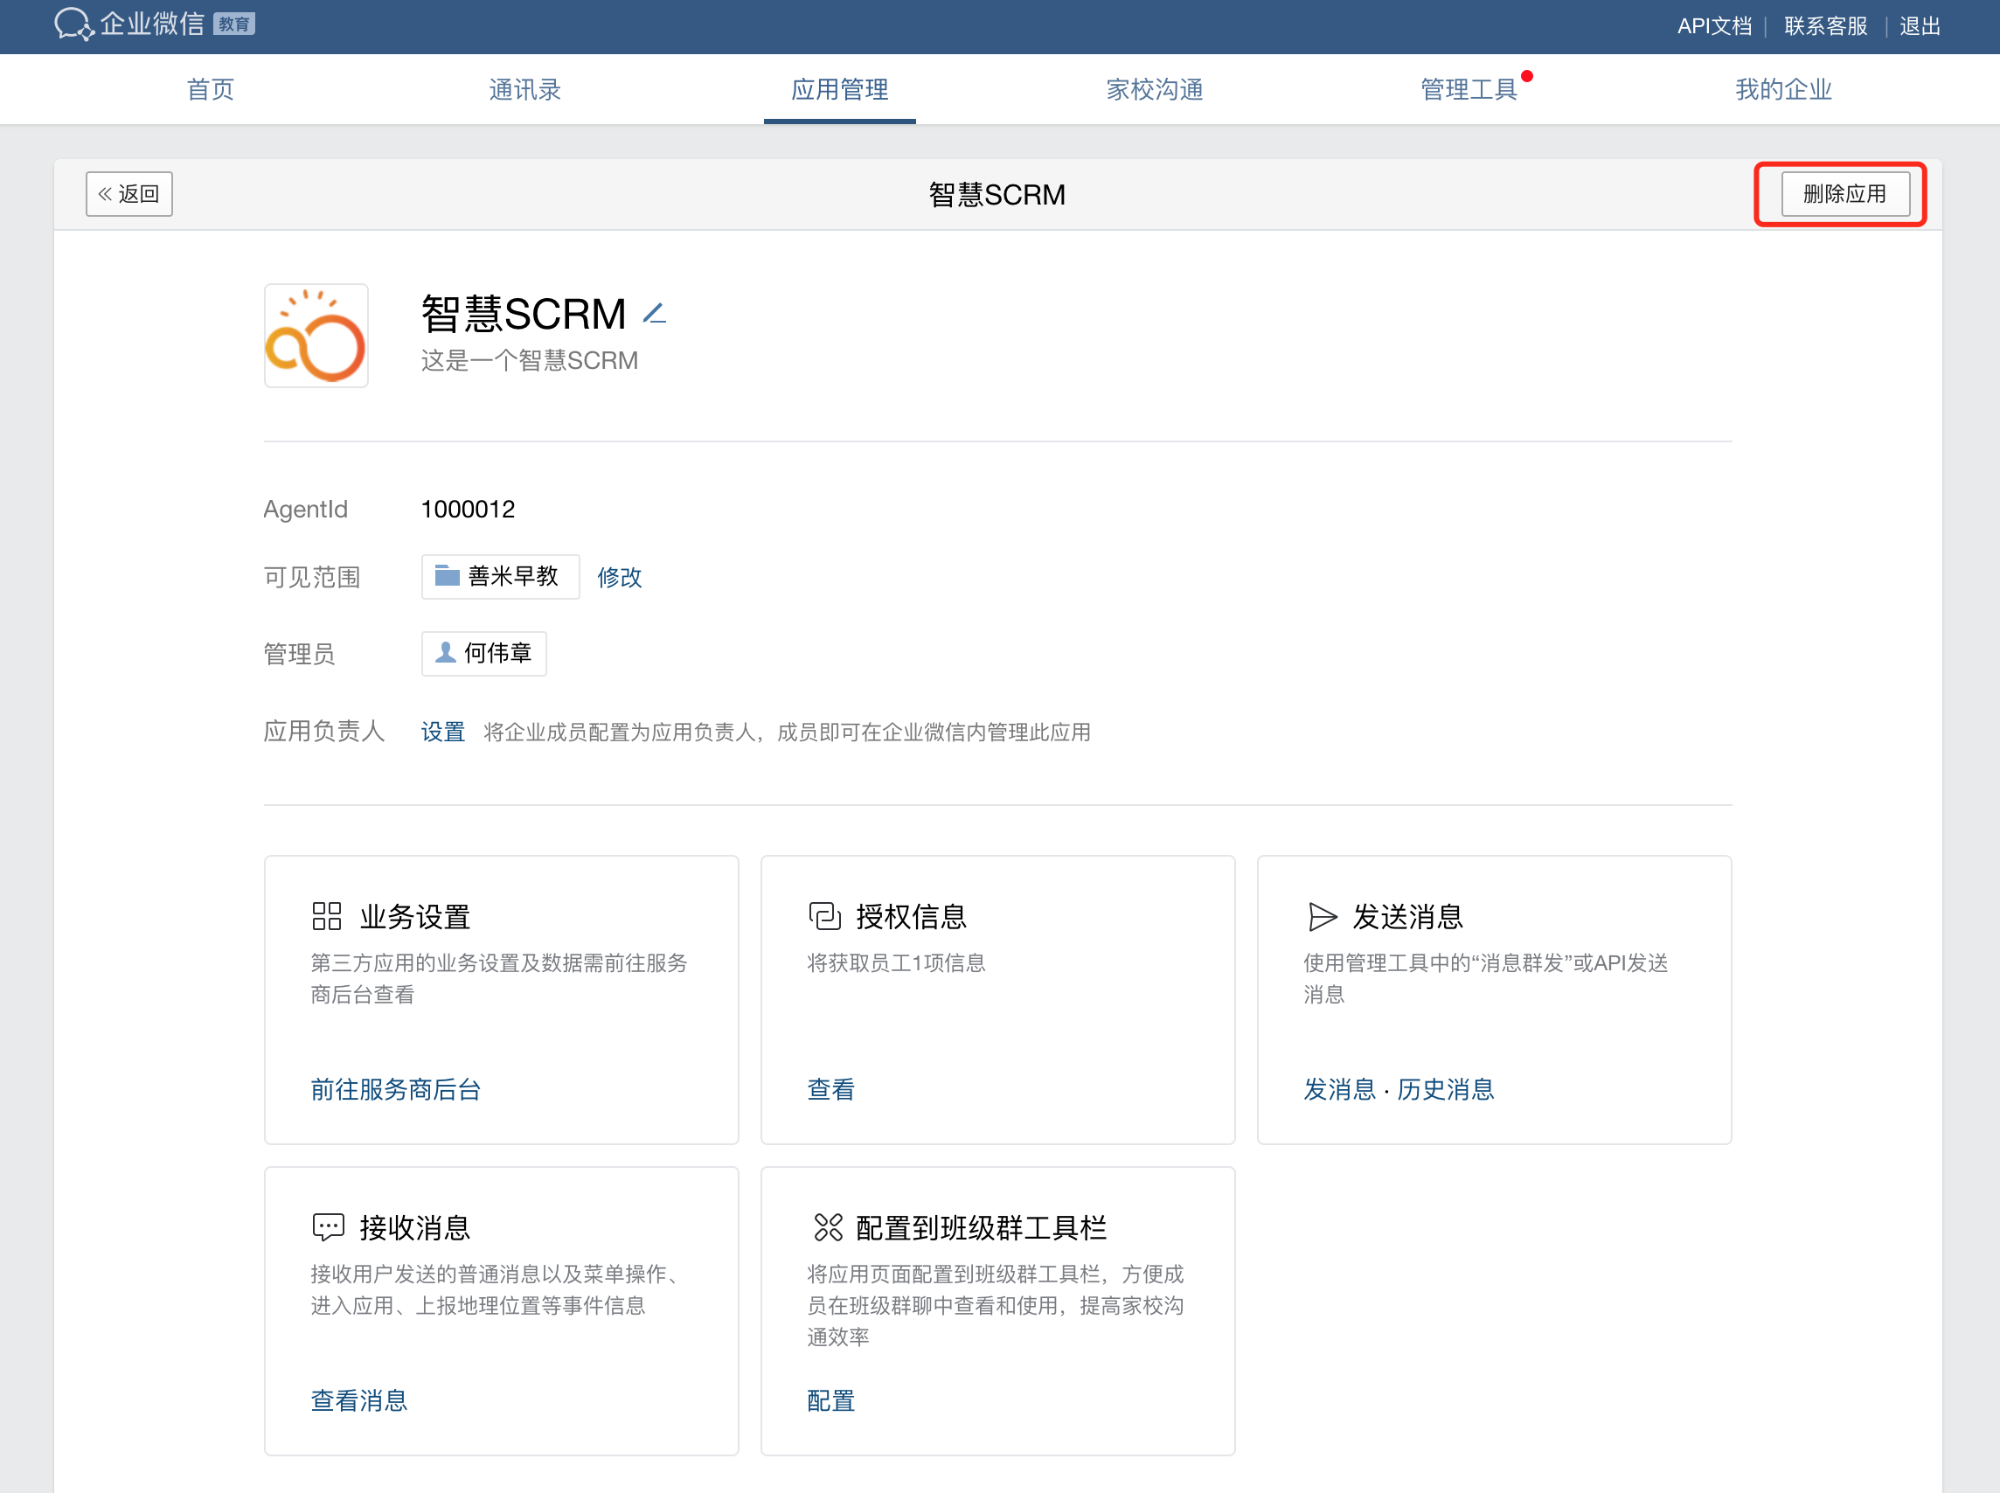
Task: Open 历史消息 link in 发送消息 card
Action: click(x=1446, y=1089)
